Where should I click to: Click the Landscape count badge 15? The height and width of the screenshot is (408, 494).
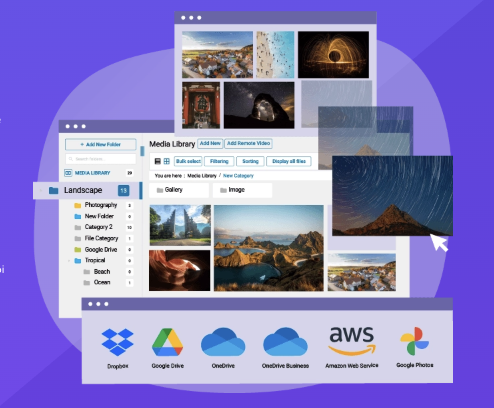click(123, 191)
